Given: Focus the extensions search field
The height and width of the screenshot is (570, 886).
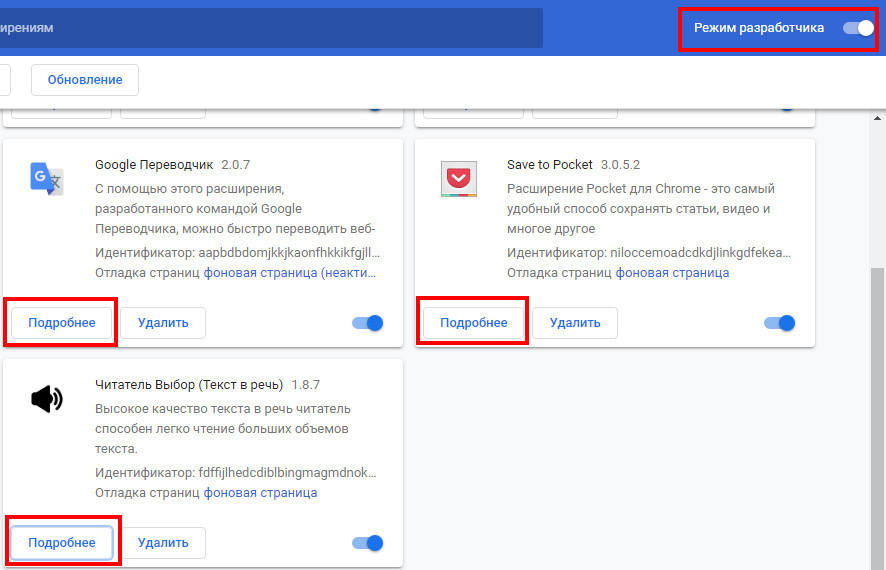Looking at the screenshot, I should [x=271, y=28].
